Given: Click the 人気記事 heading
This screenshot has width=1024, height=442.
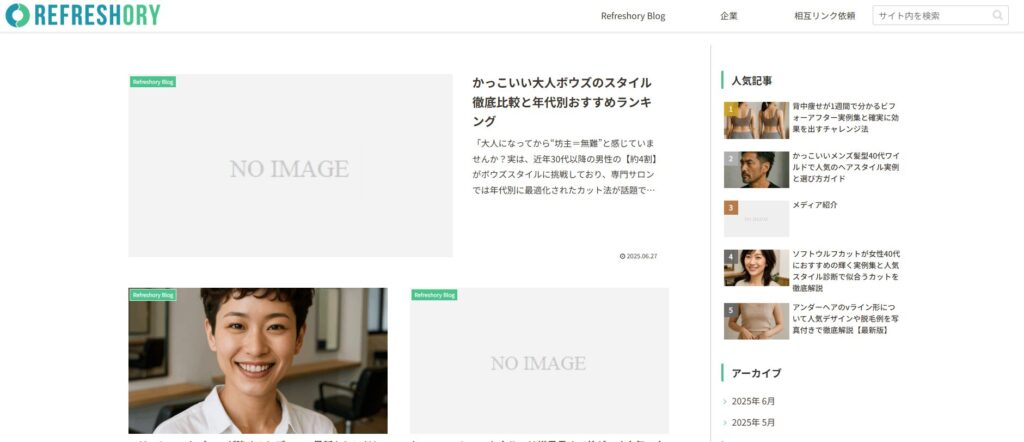Looking at the screenshot, I should tap(752, 80).
